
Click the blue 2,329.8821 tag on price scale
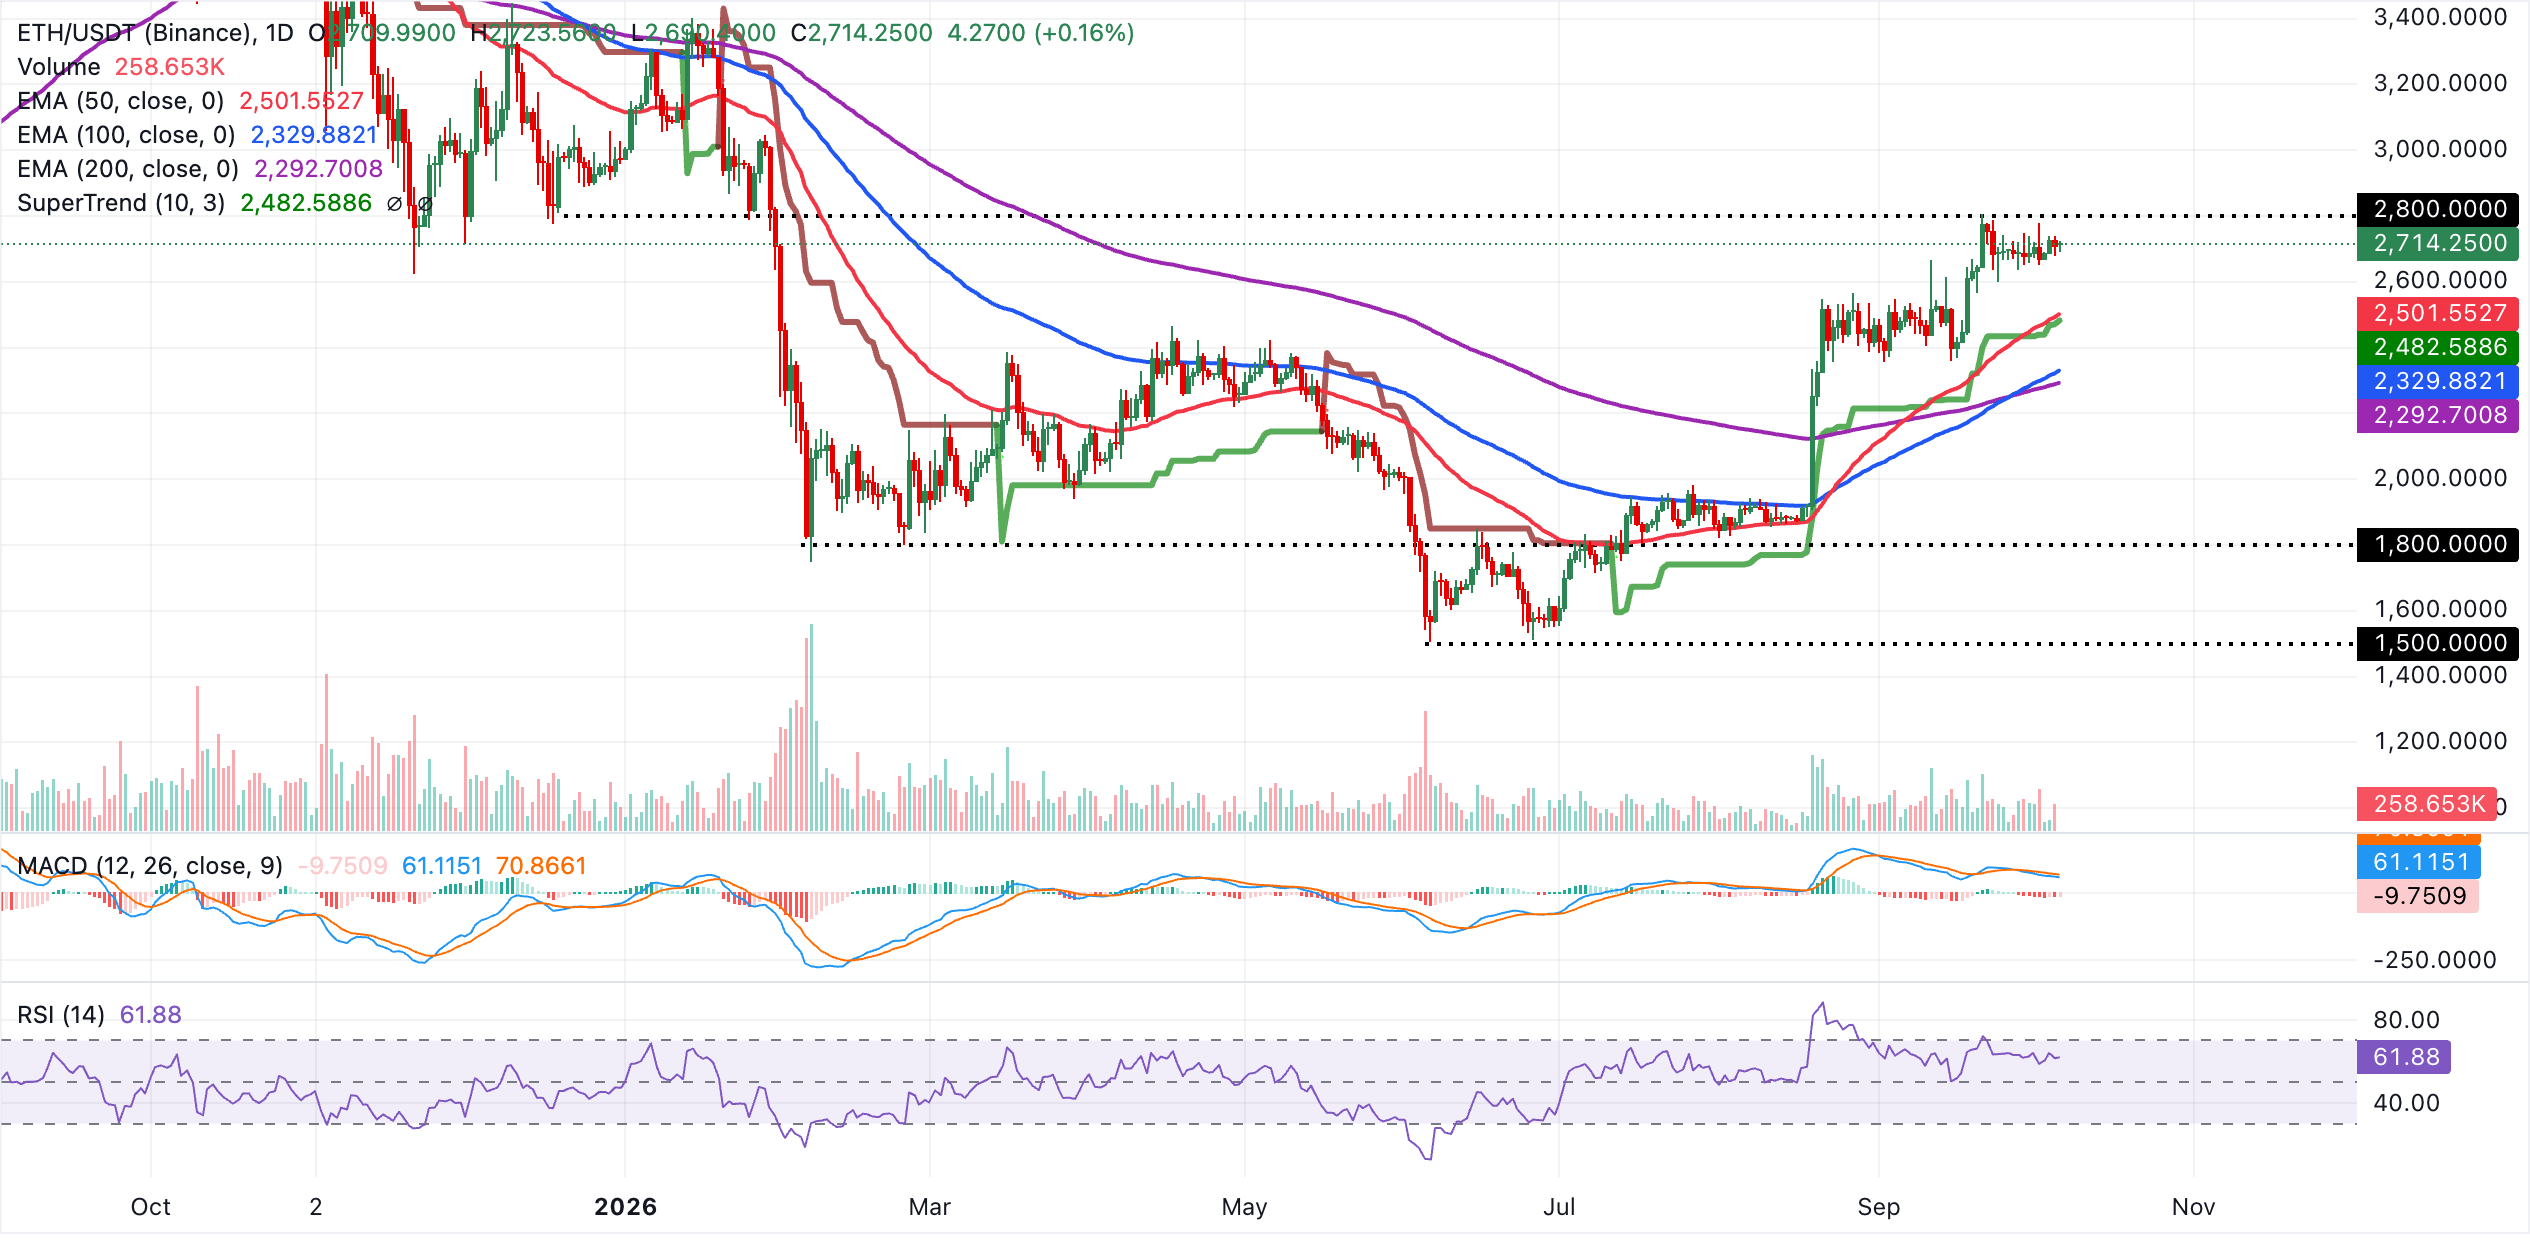[x=2438, y=381]
